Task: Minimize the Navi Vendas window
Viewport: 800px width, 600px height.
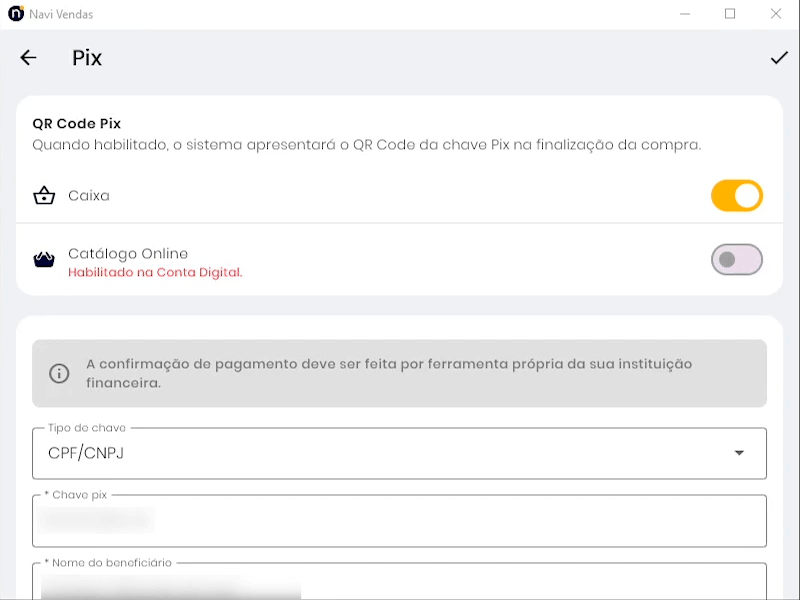Action: pyautogui.click(x=685, y=14)
